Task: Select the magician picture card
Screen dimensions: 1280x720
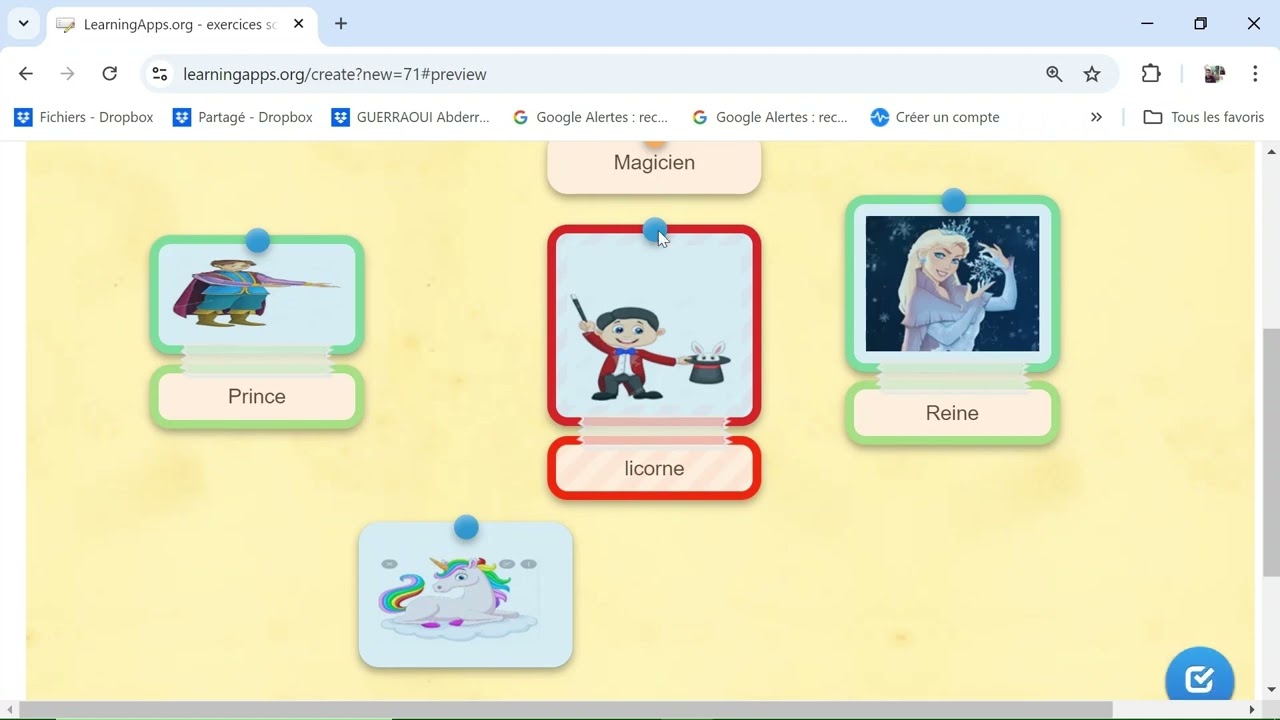Action: [654, 325]
